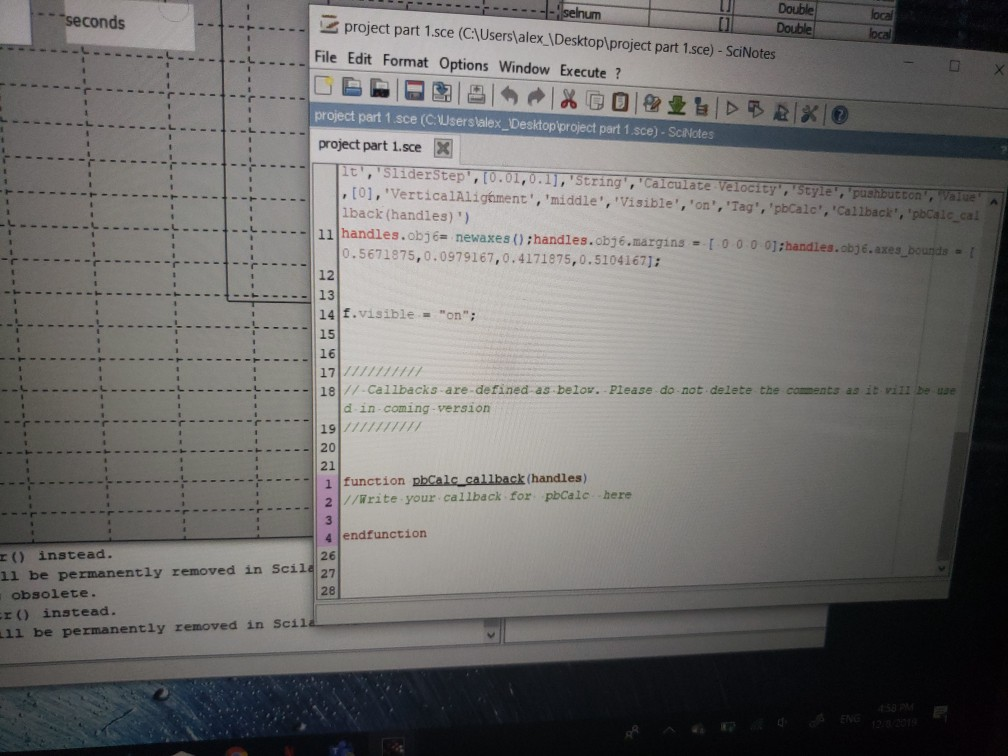Click the endfunction keyword on line 4
Screen dimensions: 1008x756
click(384, 534)
